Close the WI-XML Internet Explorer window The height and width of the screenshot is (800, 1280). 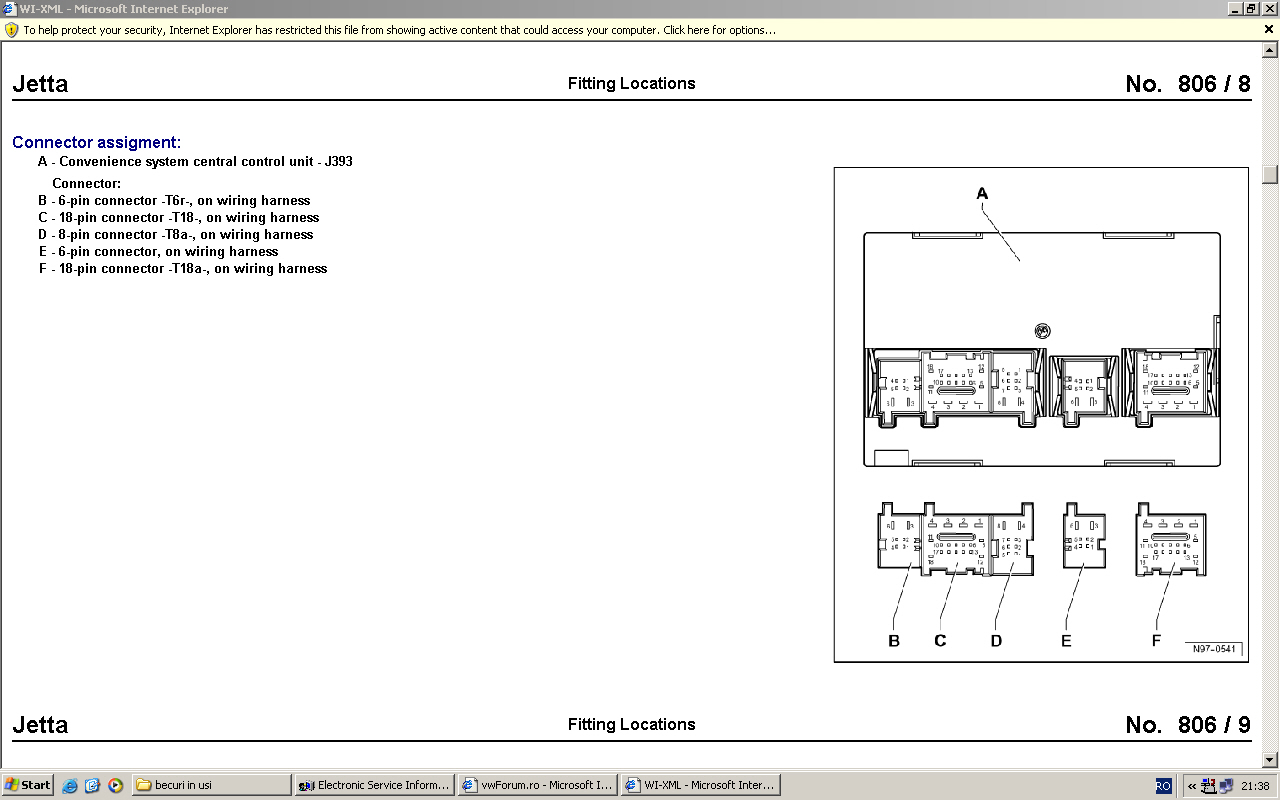point(1269,9)
